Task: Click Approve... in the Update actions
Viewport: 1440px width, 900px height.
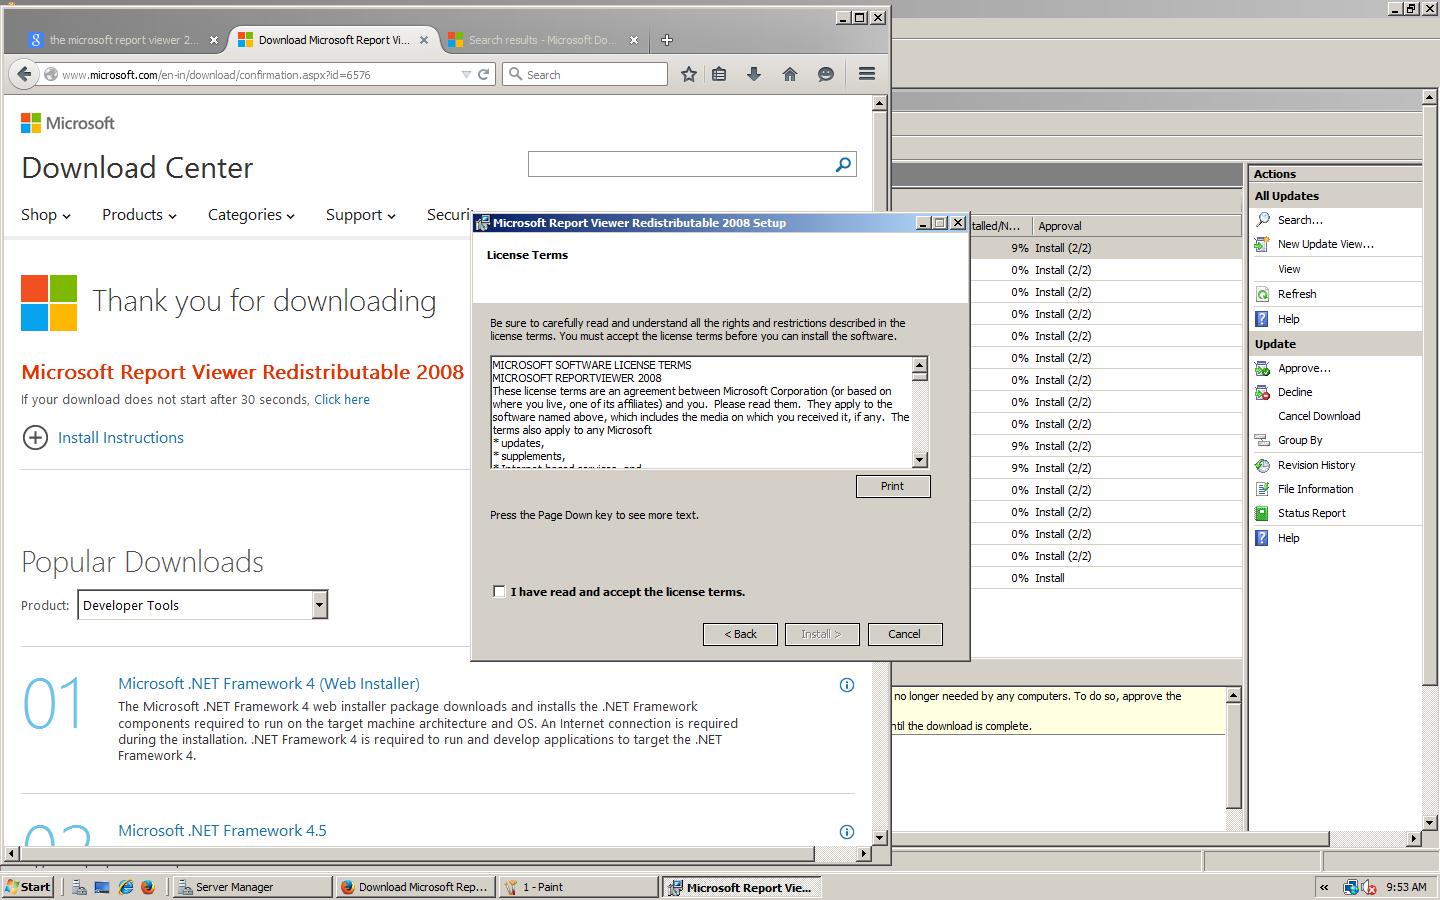Action: tap(1304, 368)
